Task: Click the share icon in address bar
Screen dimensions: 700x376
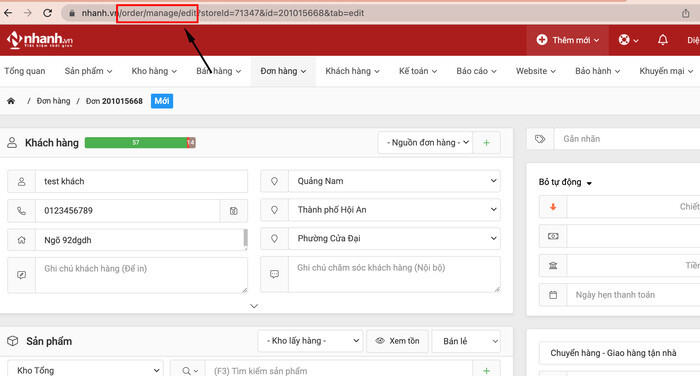Action: pos(685,13)
